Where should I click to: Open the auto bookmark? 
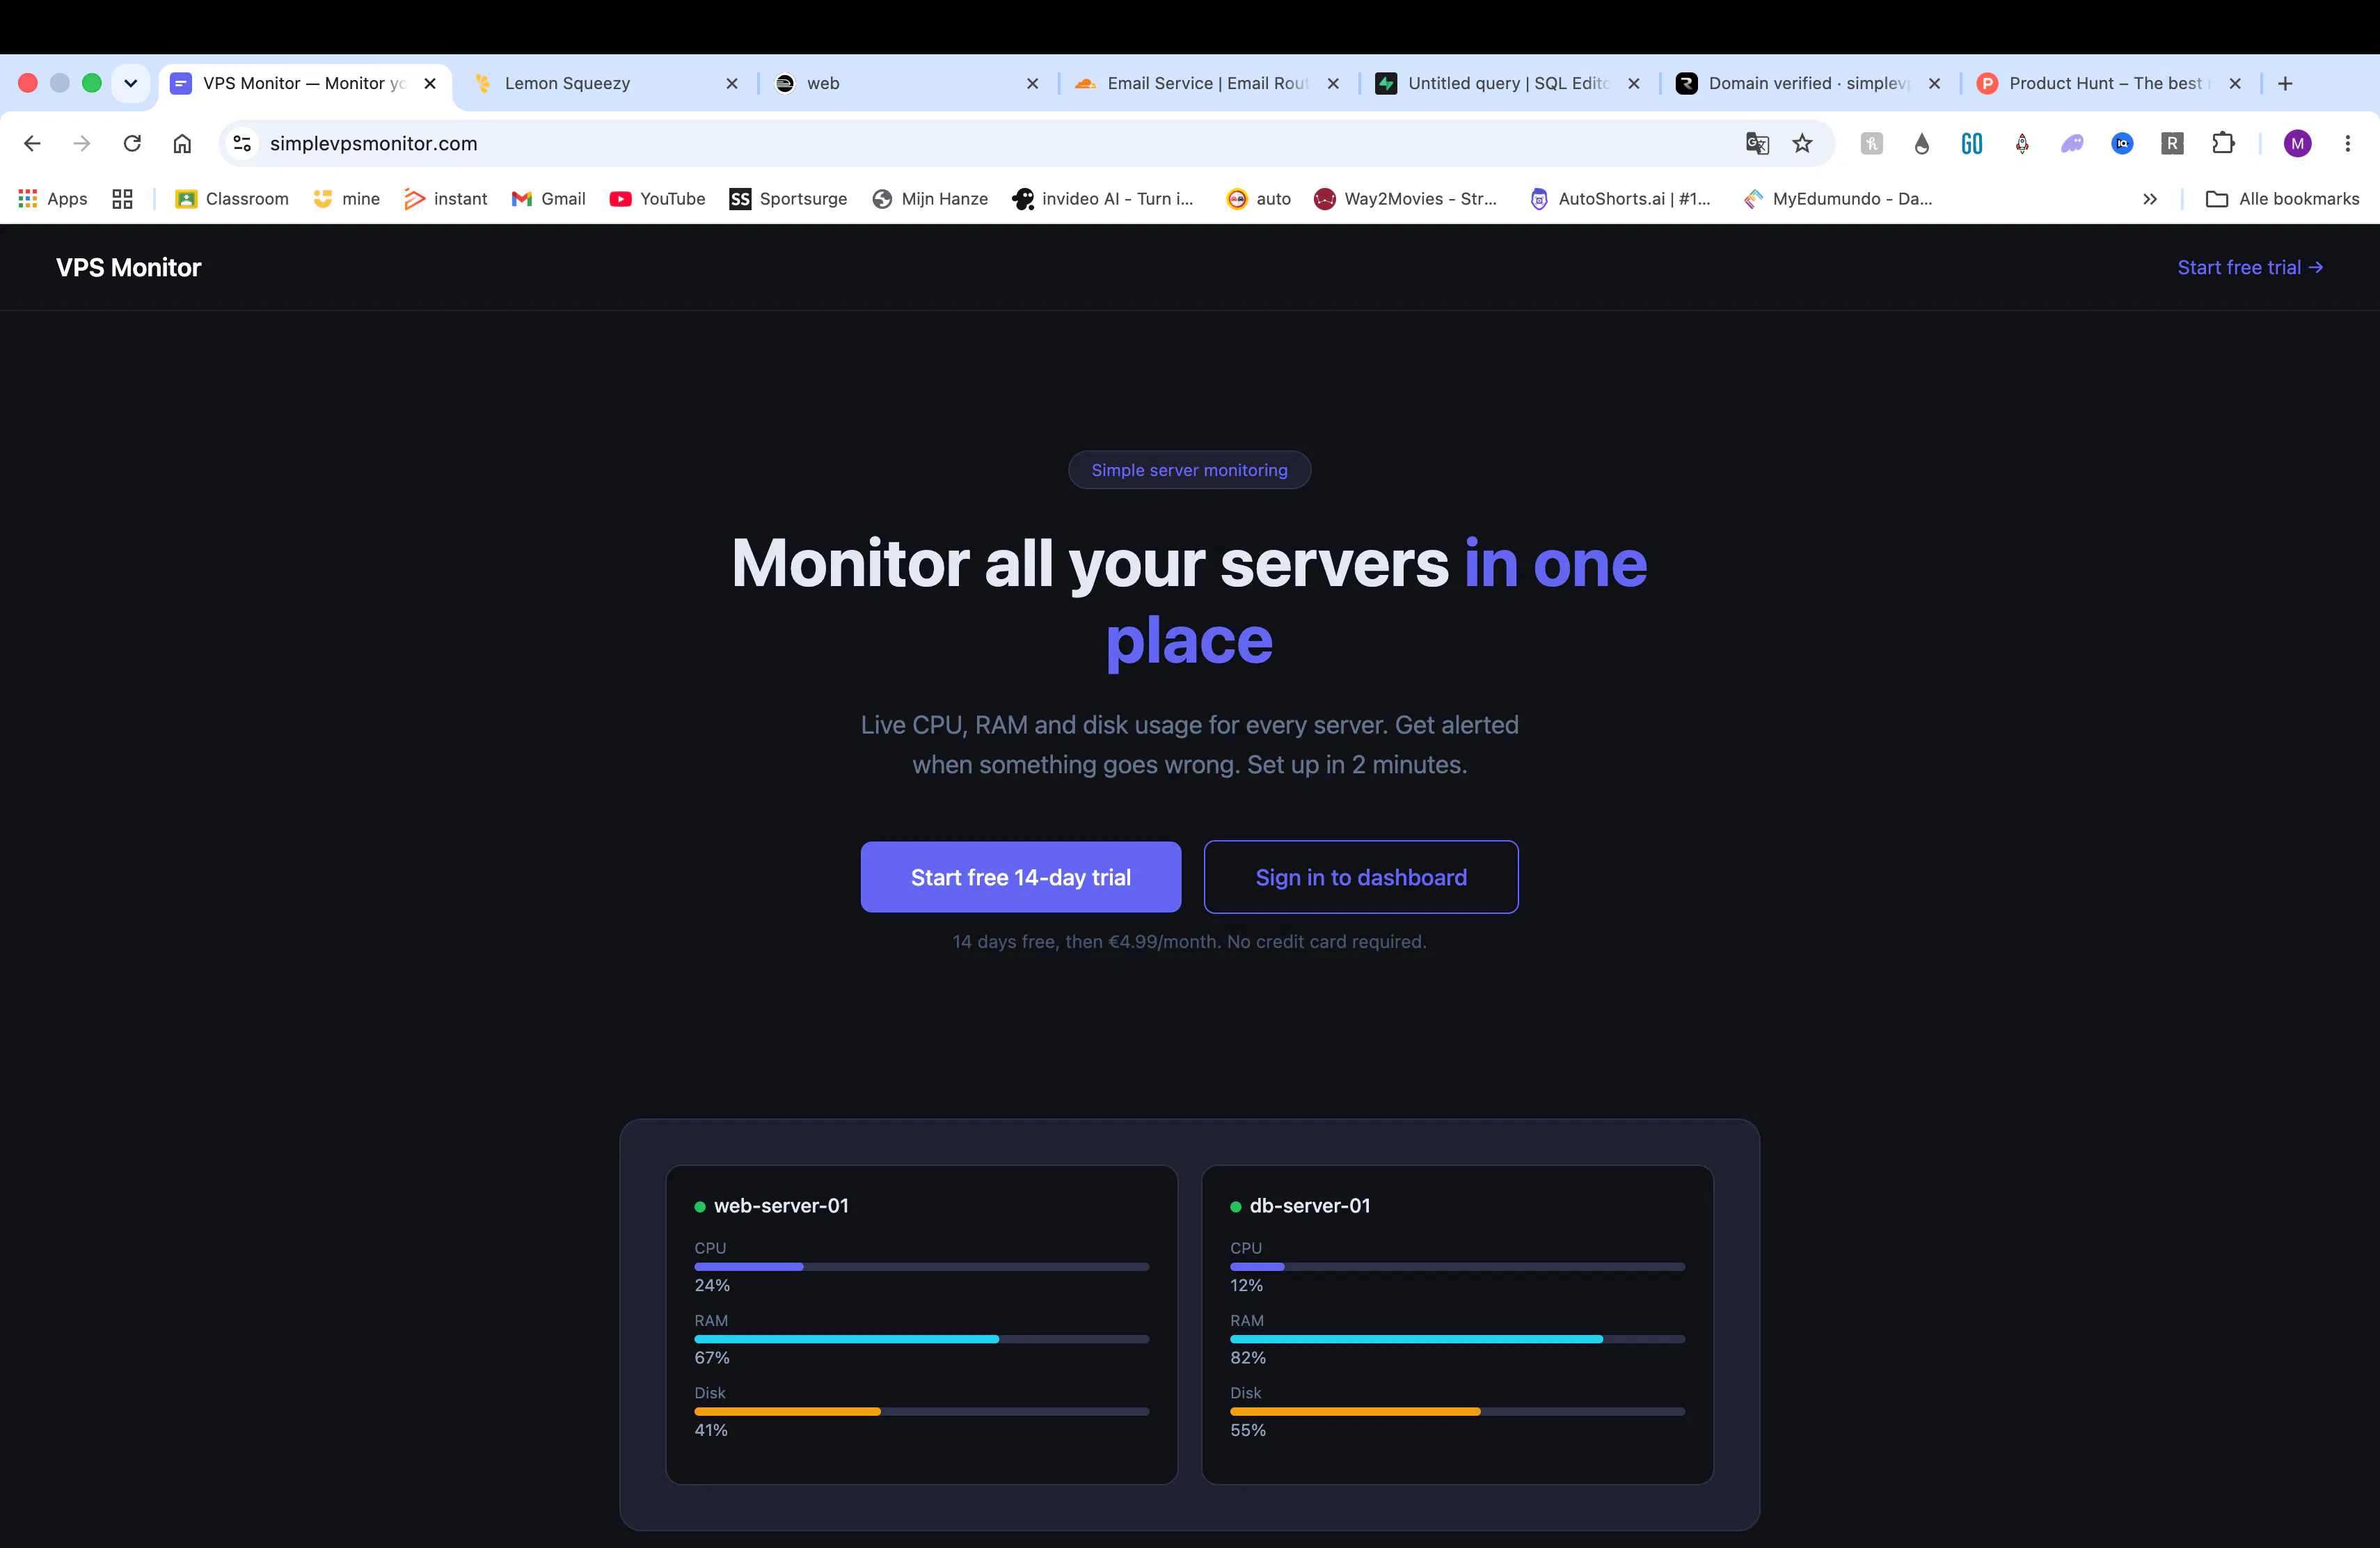pyautogui.click(x=1259, y=199)
